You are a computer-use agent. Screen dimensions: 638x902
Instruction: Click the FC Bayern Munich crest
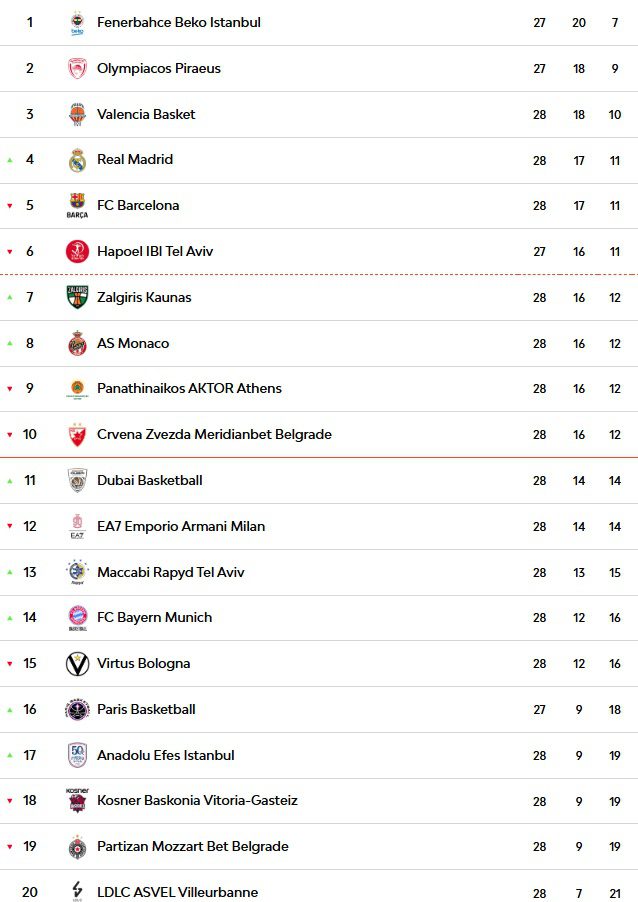click(77, 618)
